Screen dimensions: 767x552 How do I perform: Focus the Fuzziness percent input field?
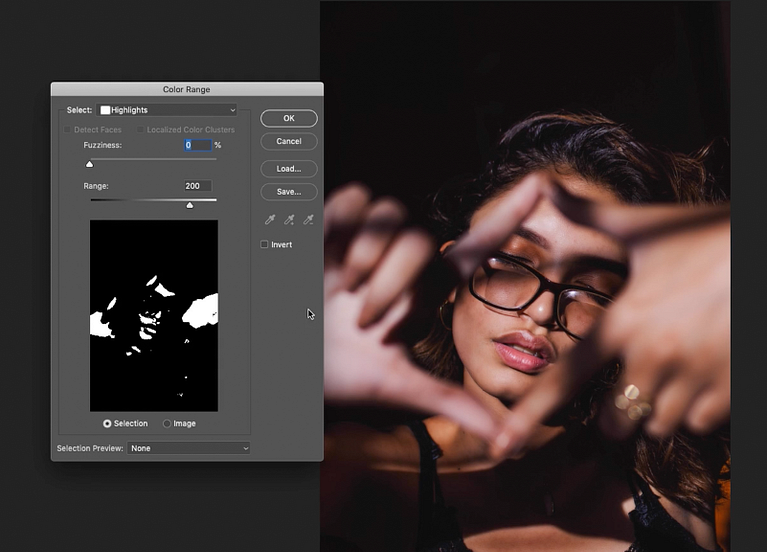198,145
